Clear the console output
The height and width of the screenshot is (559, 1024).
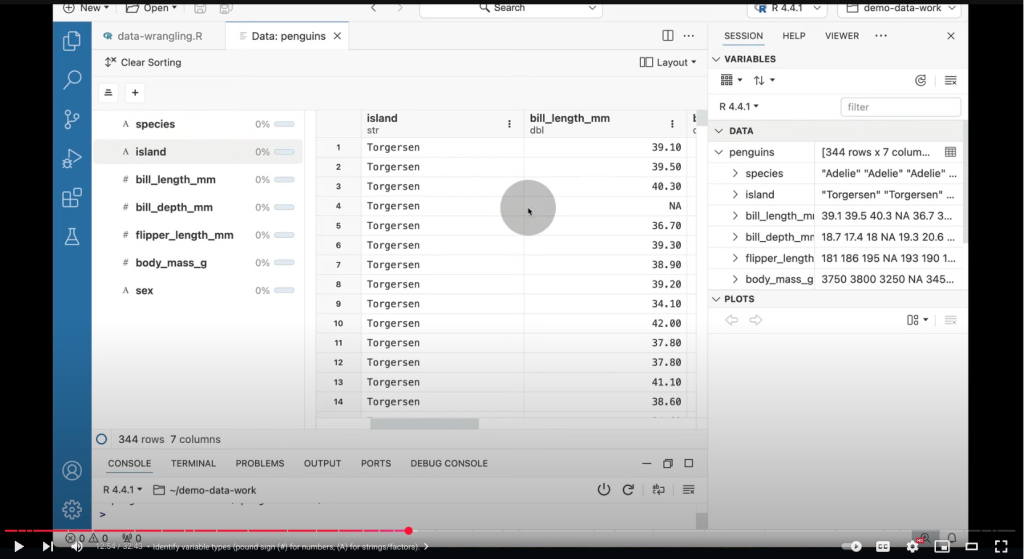click(688, 490)
